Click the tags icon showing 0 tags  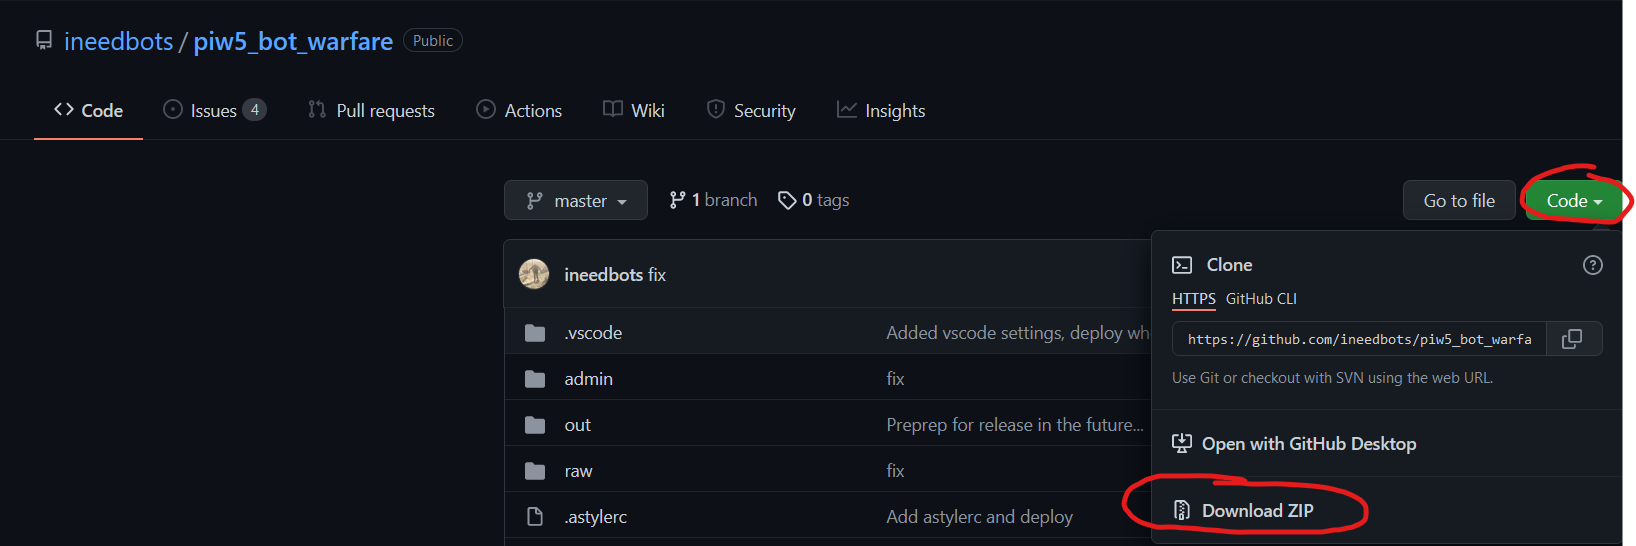coord(787,200)
